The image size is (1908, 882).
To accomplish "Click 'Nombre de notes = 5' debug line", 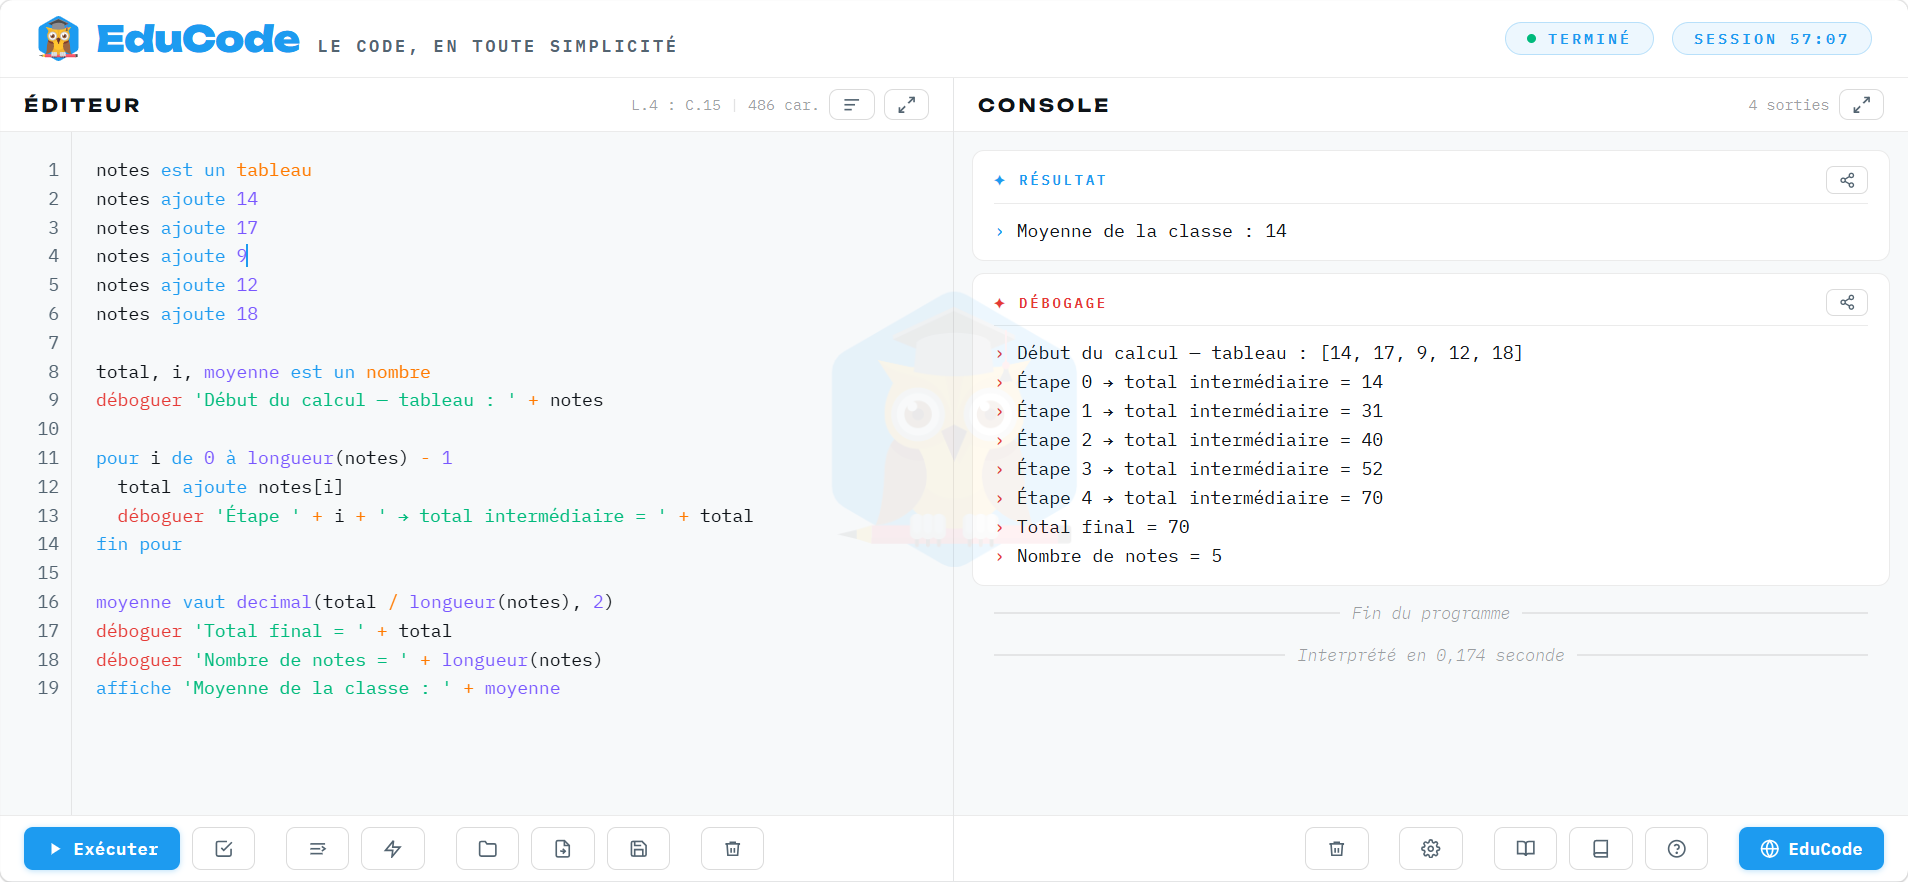I will [x=1119, y=556].
